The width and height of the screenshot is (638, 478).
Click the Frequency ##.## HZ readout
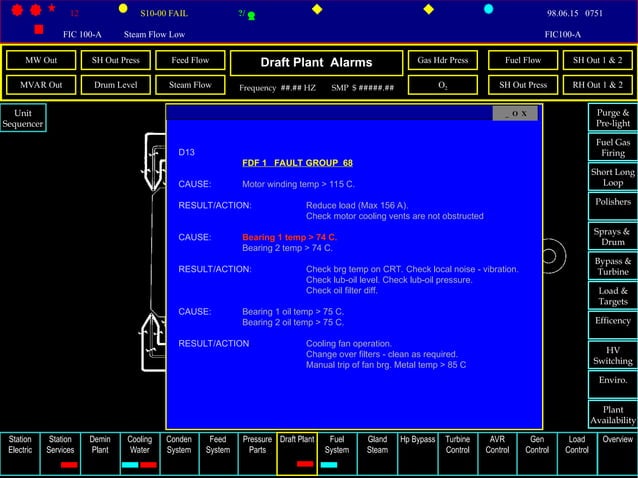click(277, 88)
